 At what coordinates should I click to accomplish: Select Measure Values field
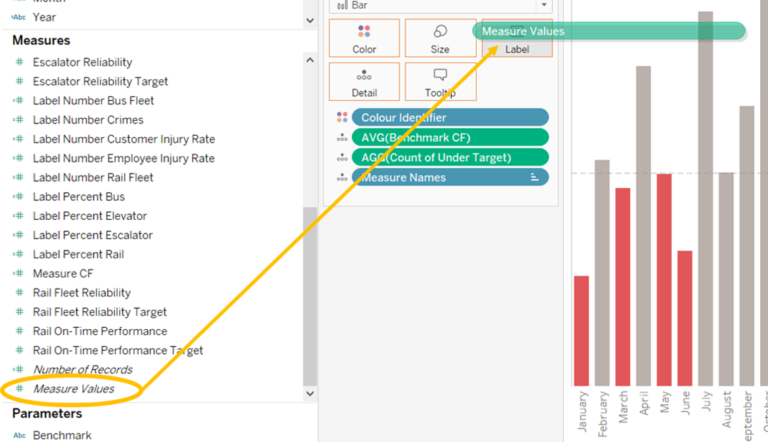coord(73,389)
